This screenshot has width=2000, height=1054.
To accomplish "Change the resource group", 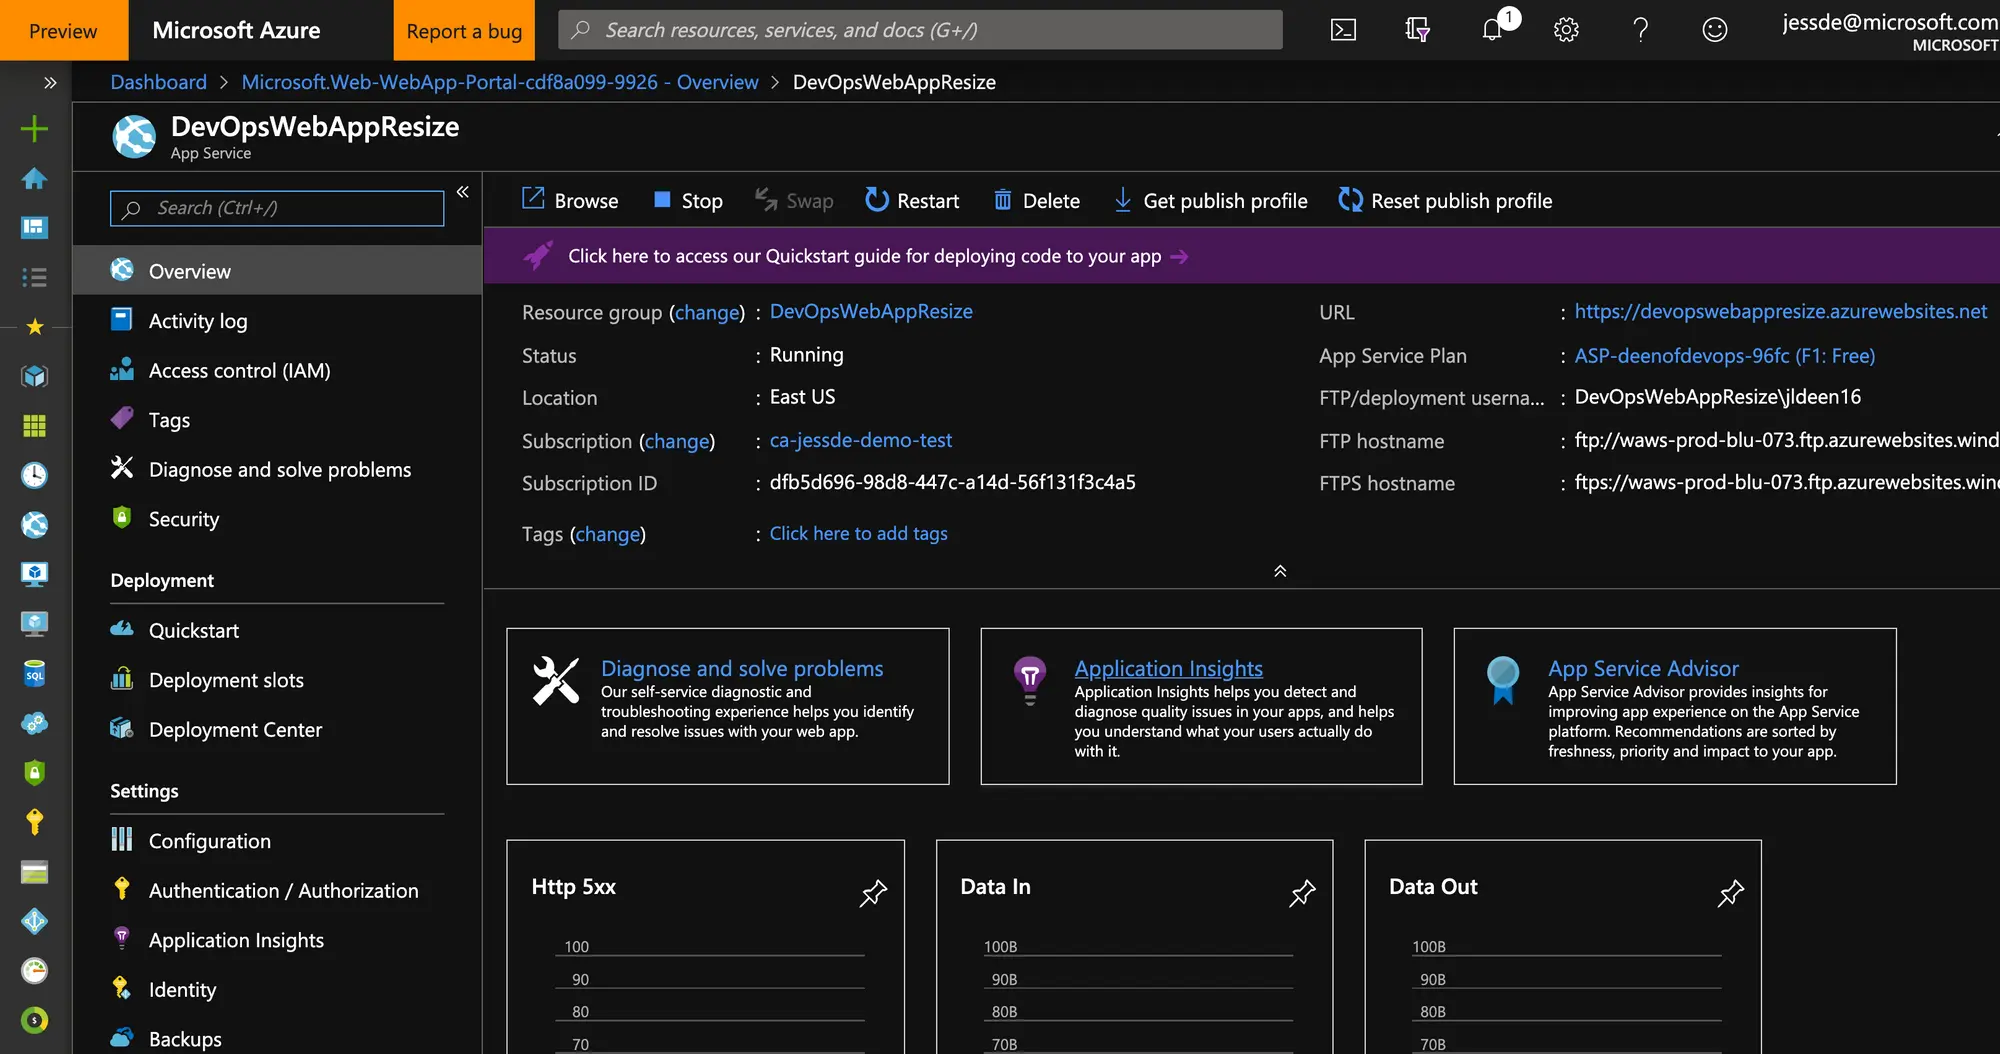I will click(707, 312).
